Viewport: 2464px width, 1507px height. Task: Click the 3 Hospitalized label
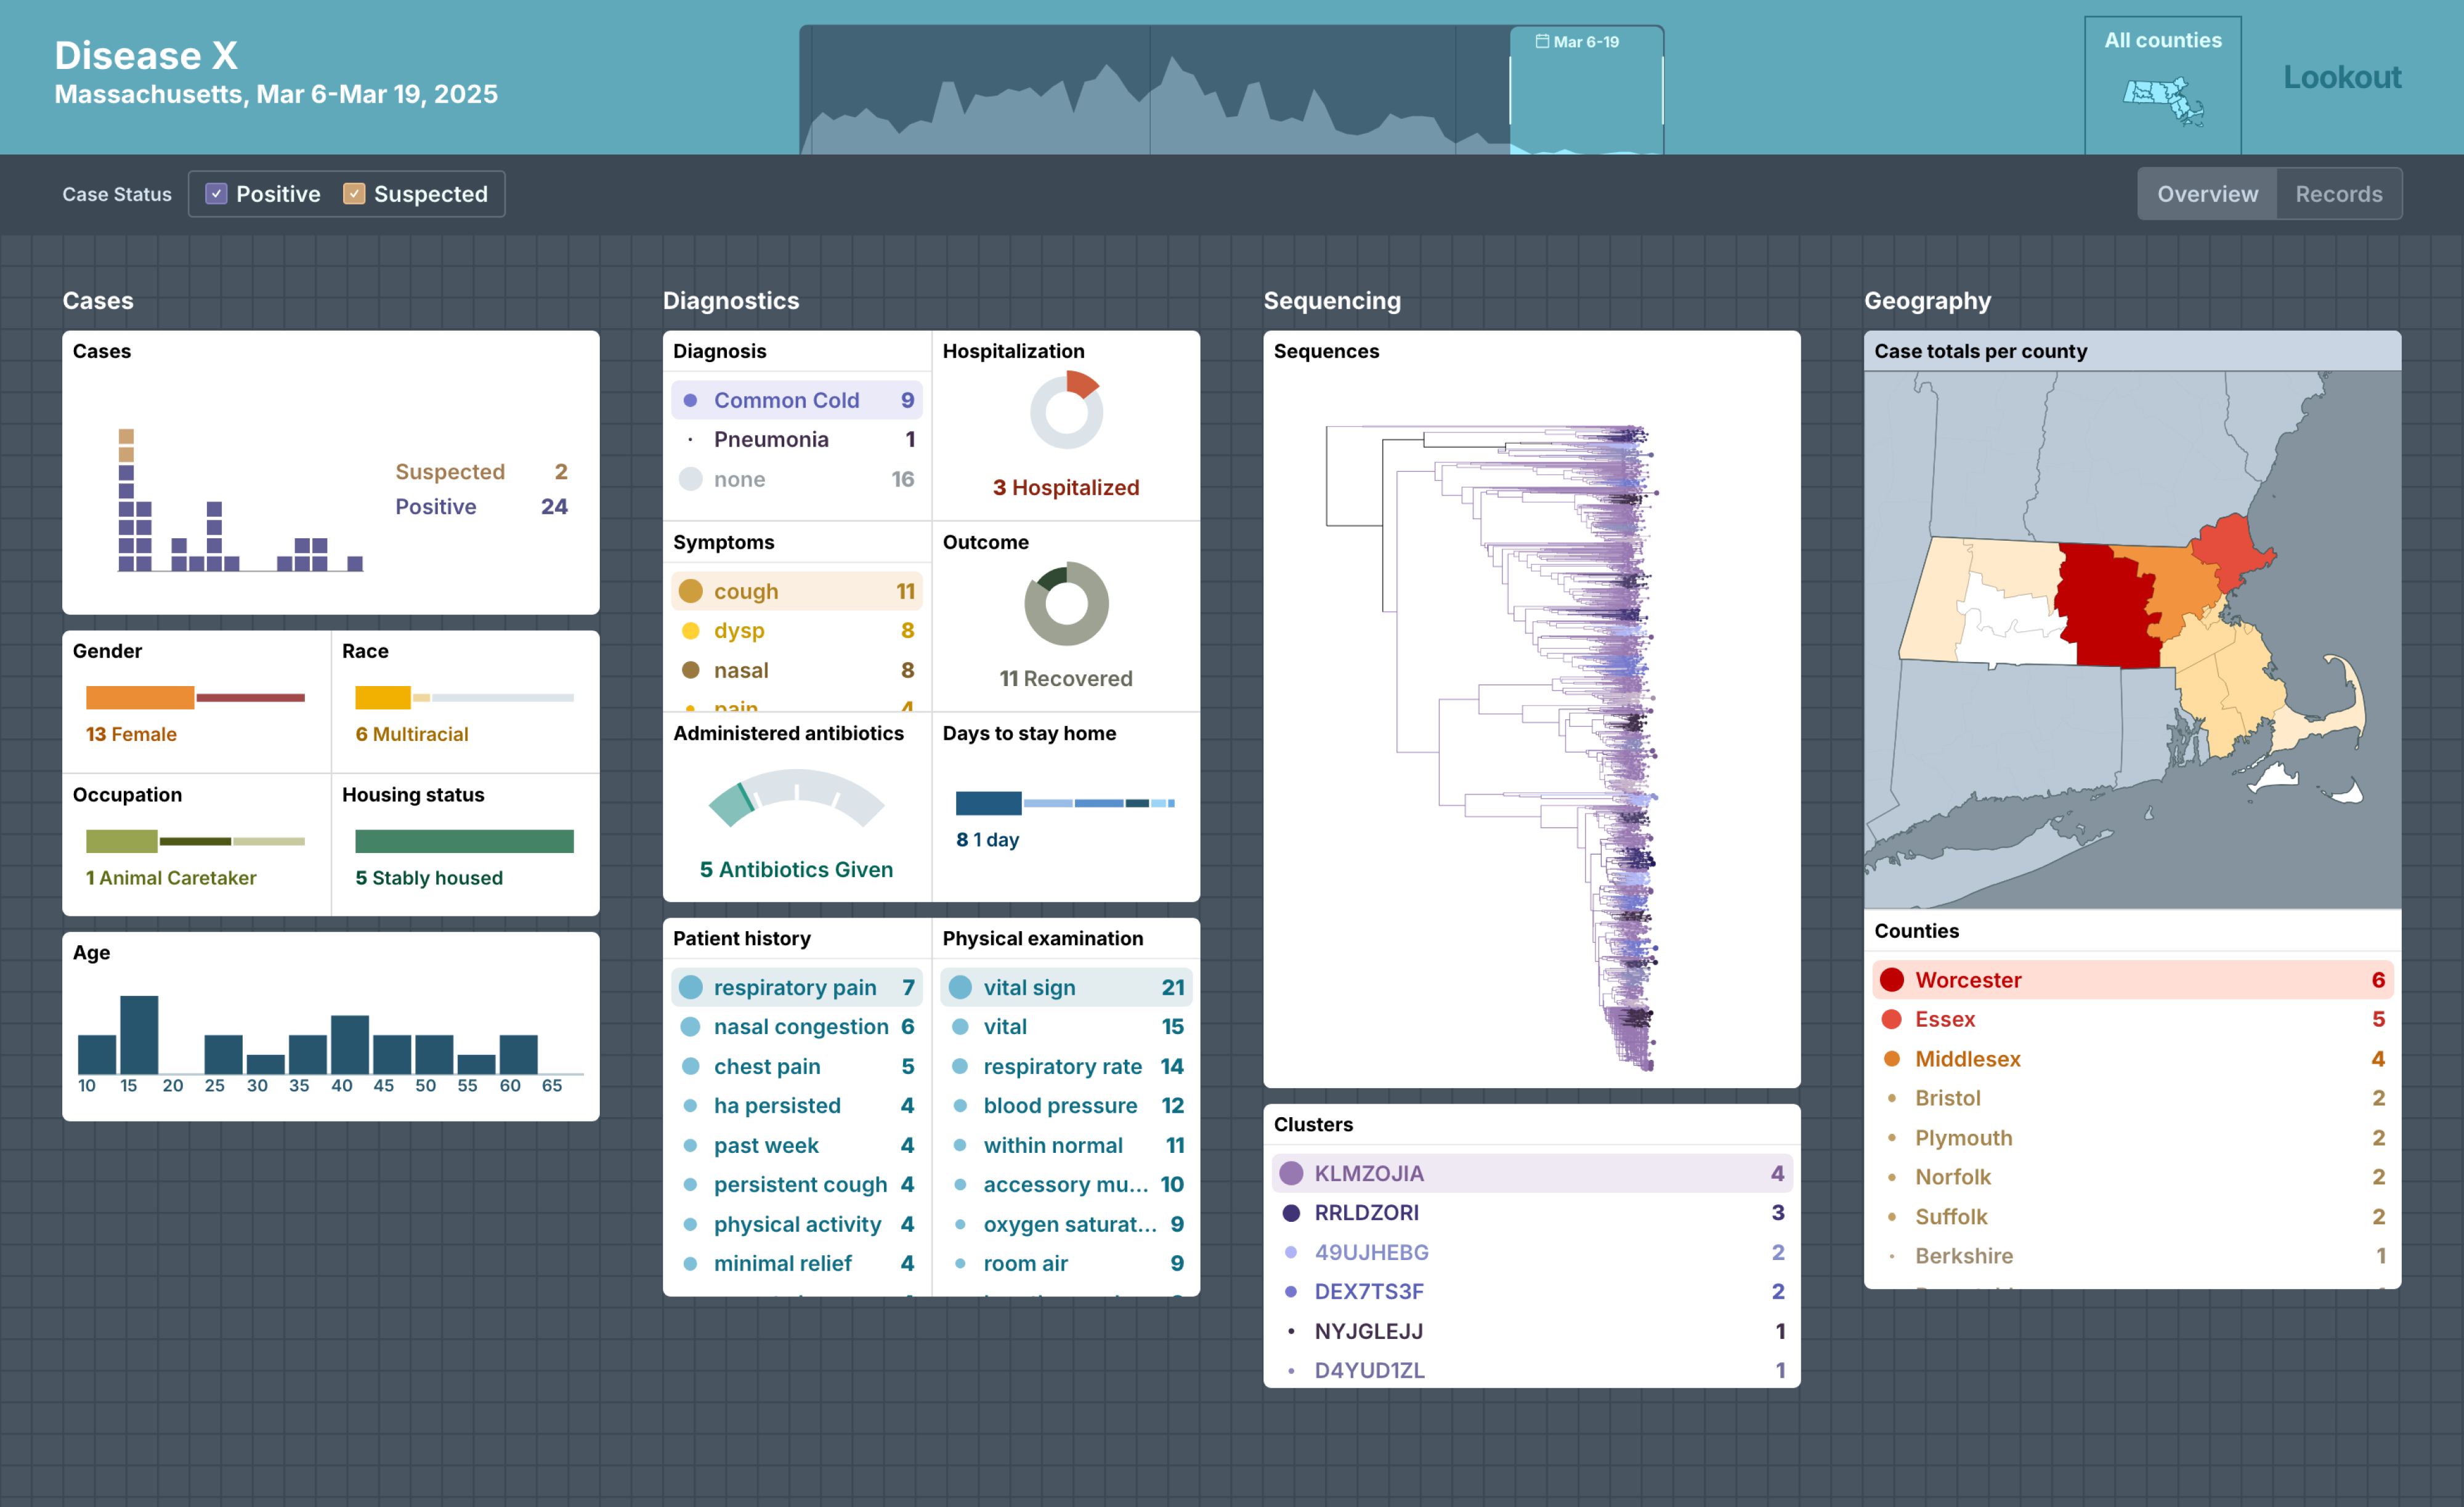coord(1066,487)
